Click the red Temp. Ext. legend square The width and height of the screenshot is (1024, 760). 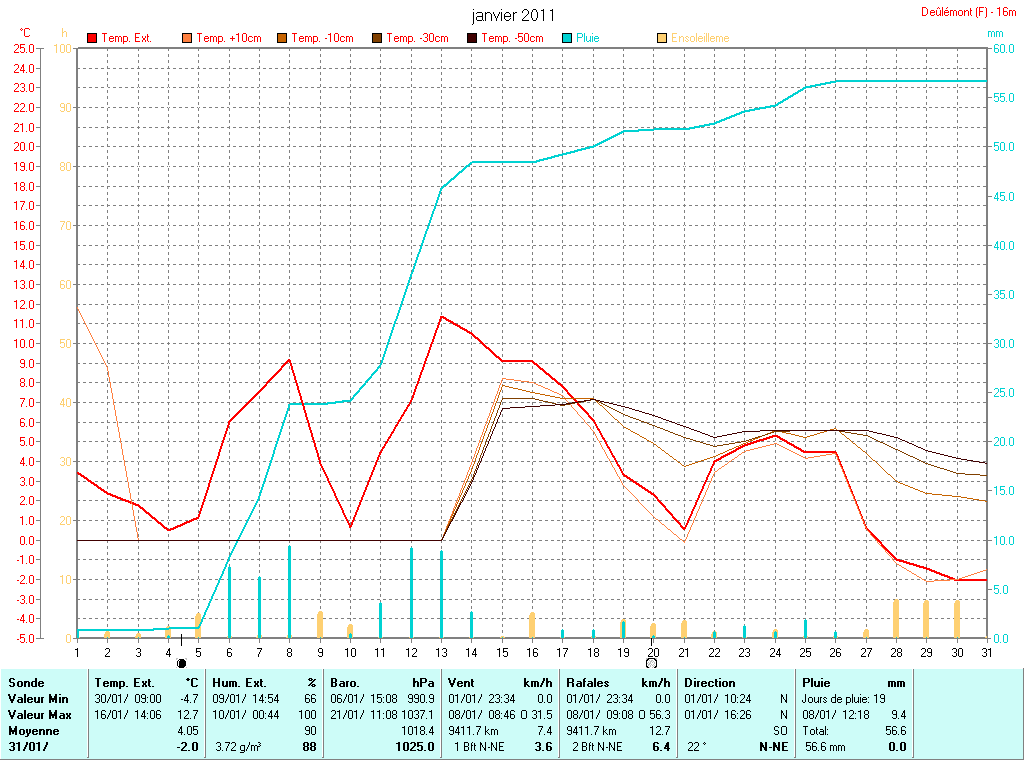pyautogui.click(x=92, y=38)
